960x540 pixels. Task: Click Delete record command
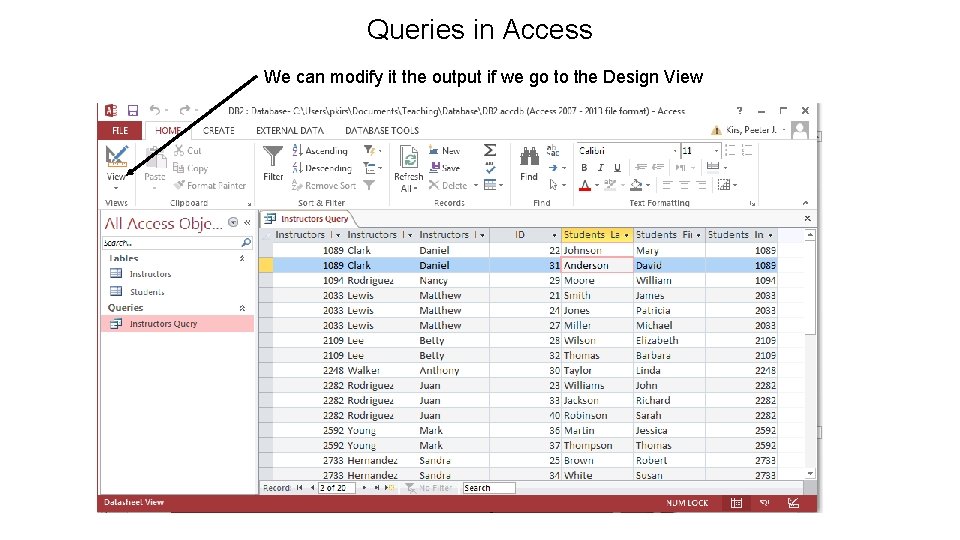coord(448,185)
